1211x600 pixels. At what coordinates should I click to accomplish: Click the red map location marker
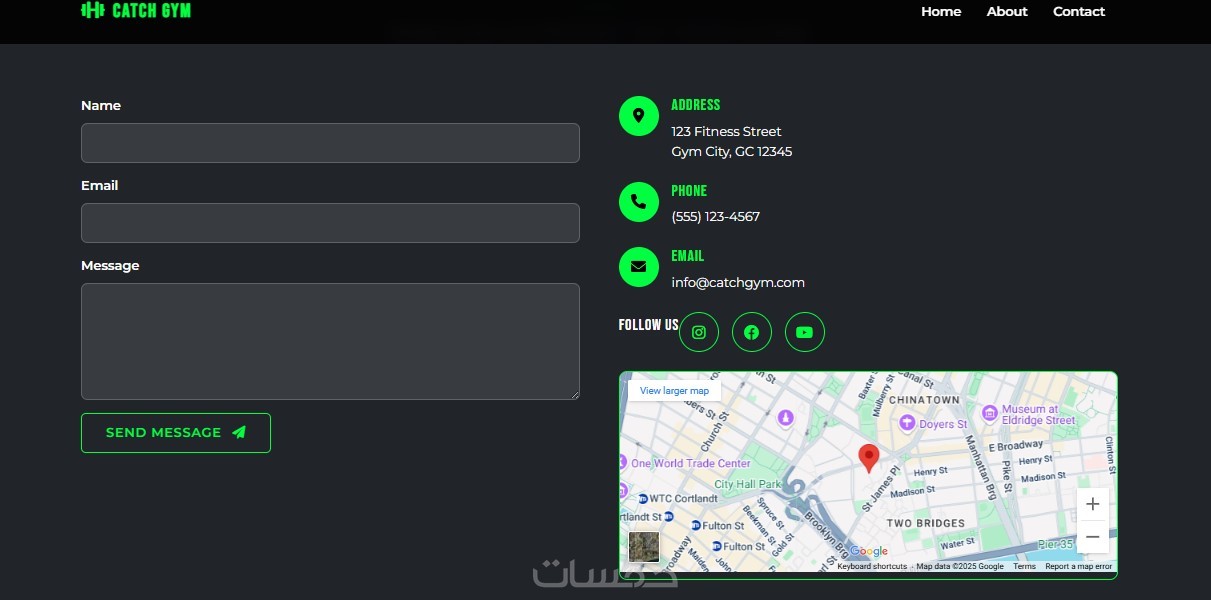tap(869, 458)
